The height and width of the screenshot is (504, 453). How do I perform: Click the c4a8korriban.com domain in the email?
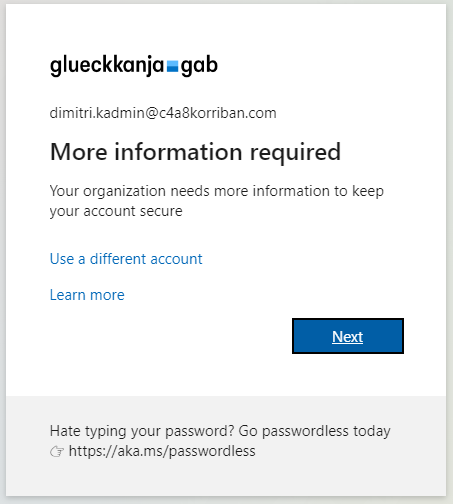pyautogui.click(x=218, y=113)
